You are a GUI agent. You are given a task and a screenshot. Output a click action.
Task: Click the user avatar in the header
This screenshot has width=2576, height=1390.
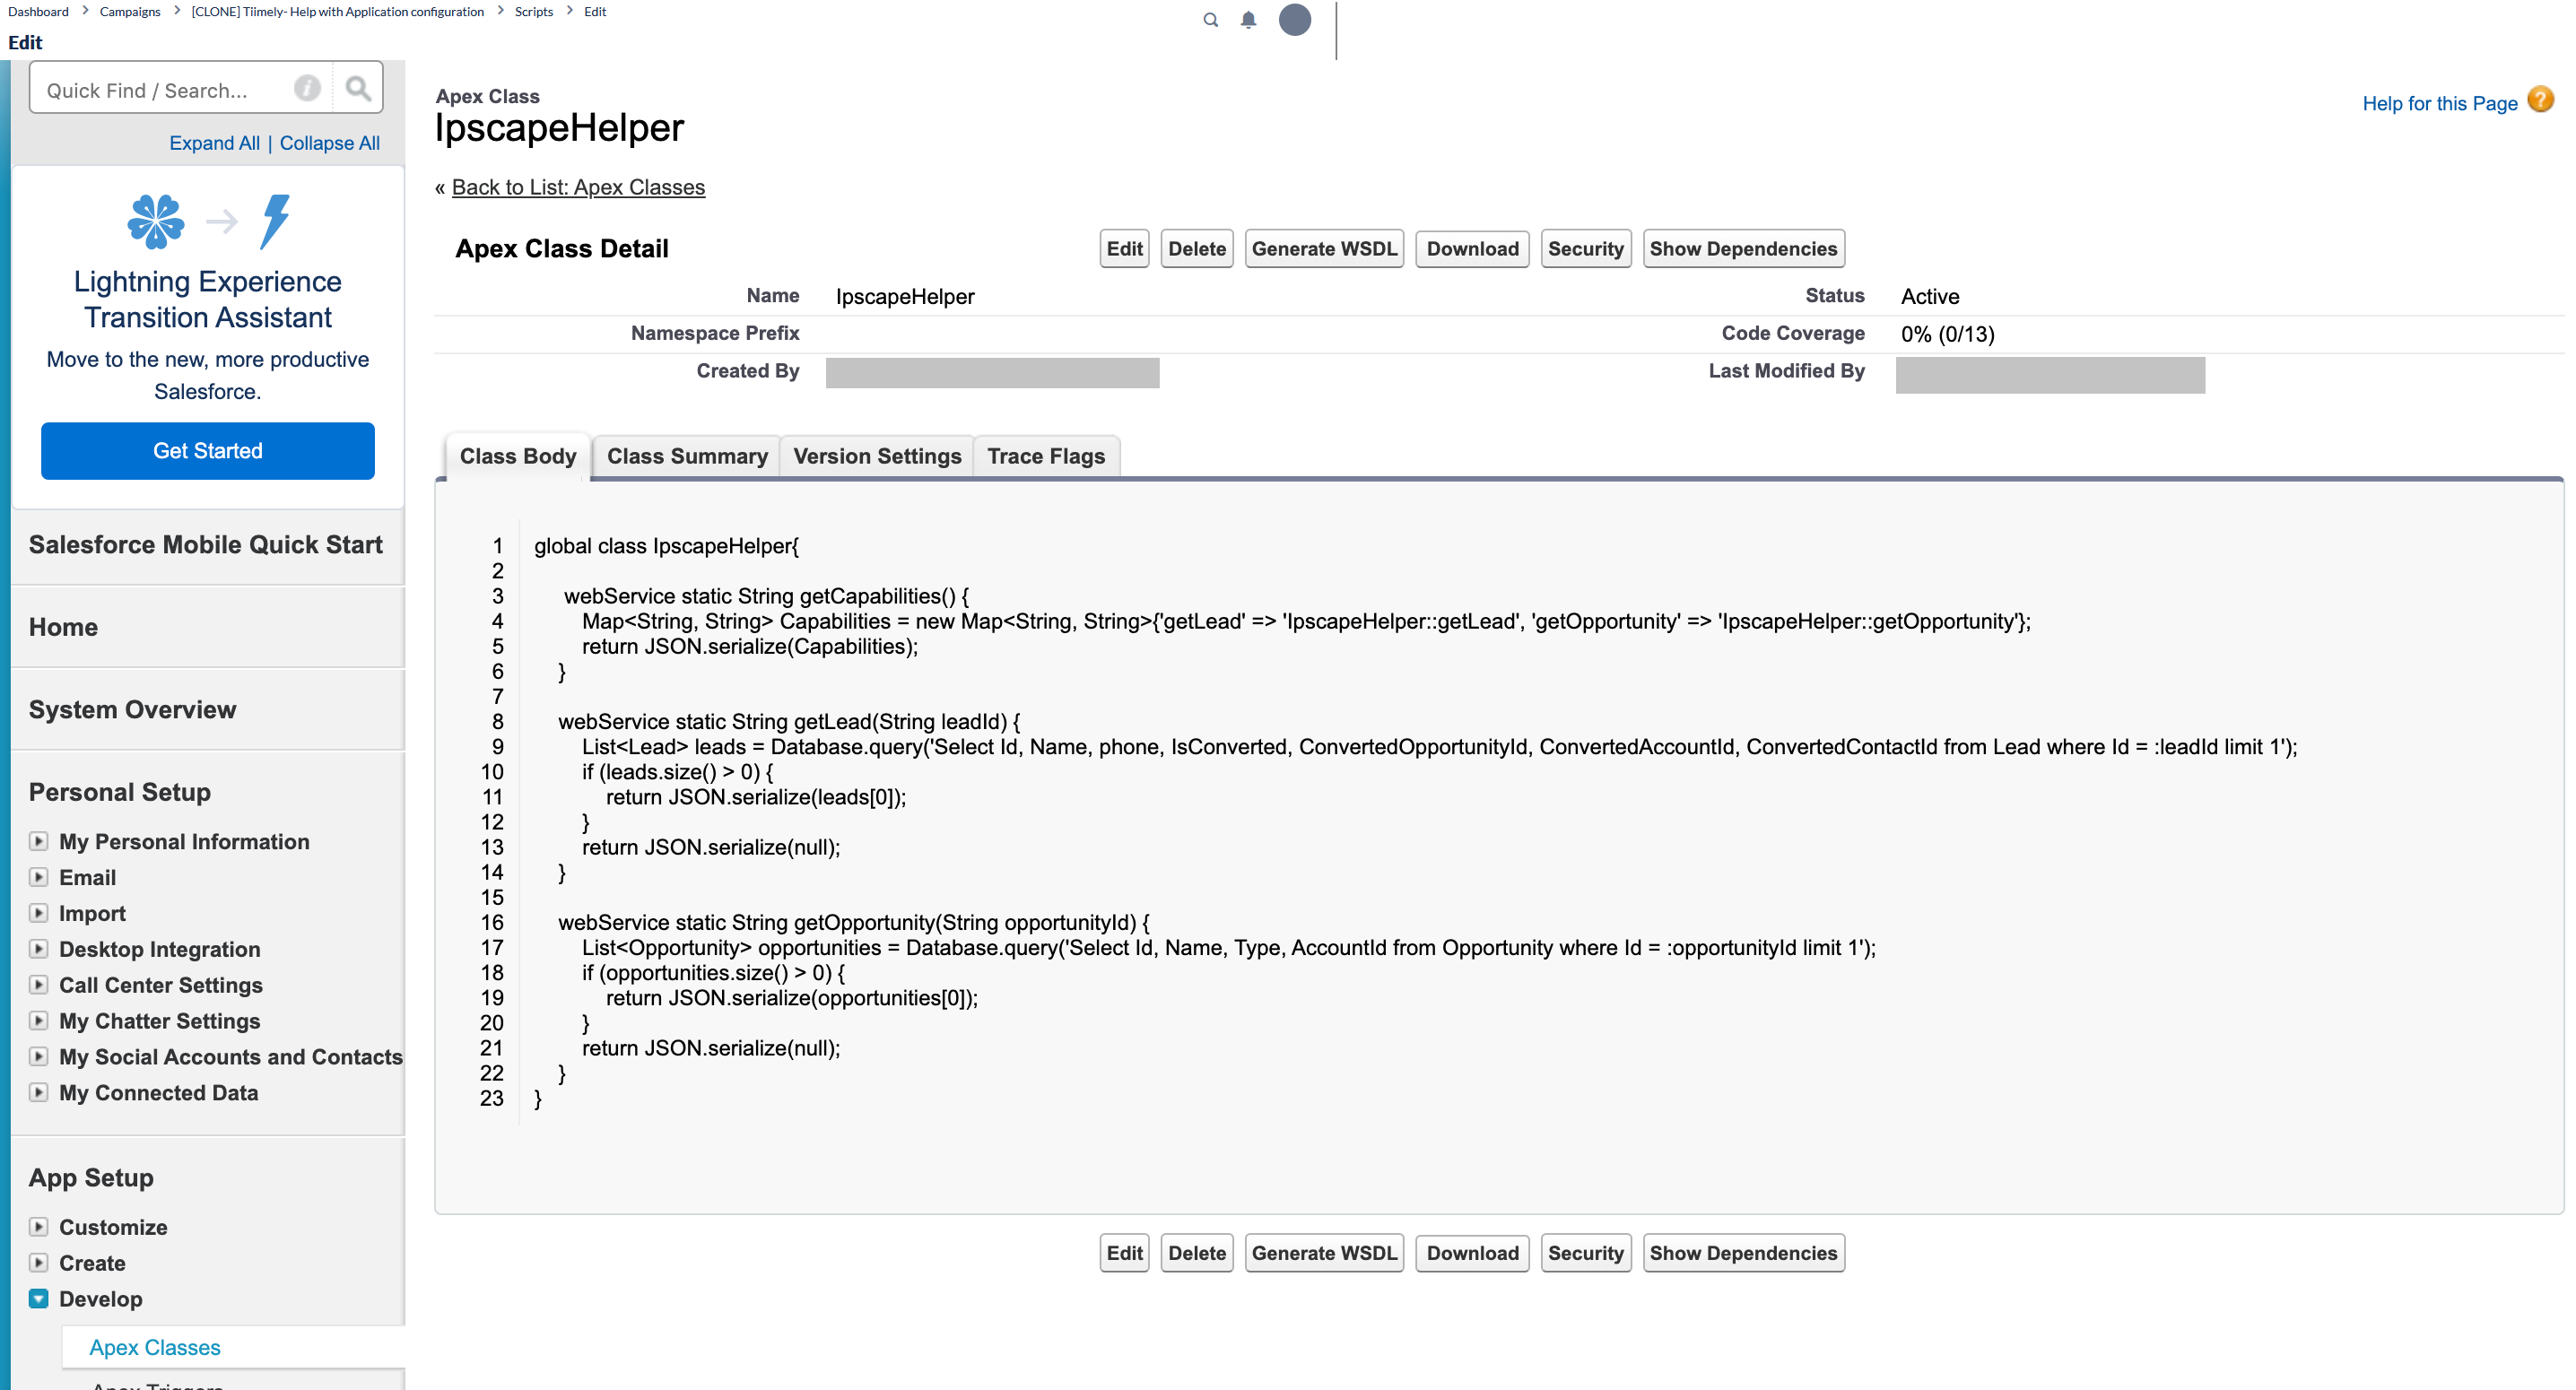click(1295, 20)
